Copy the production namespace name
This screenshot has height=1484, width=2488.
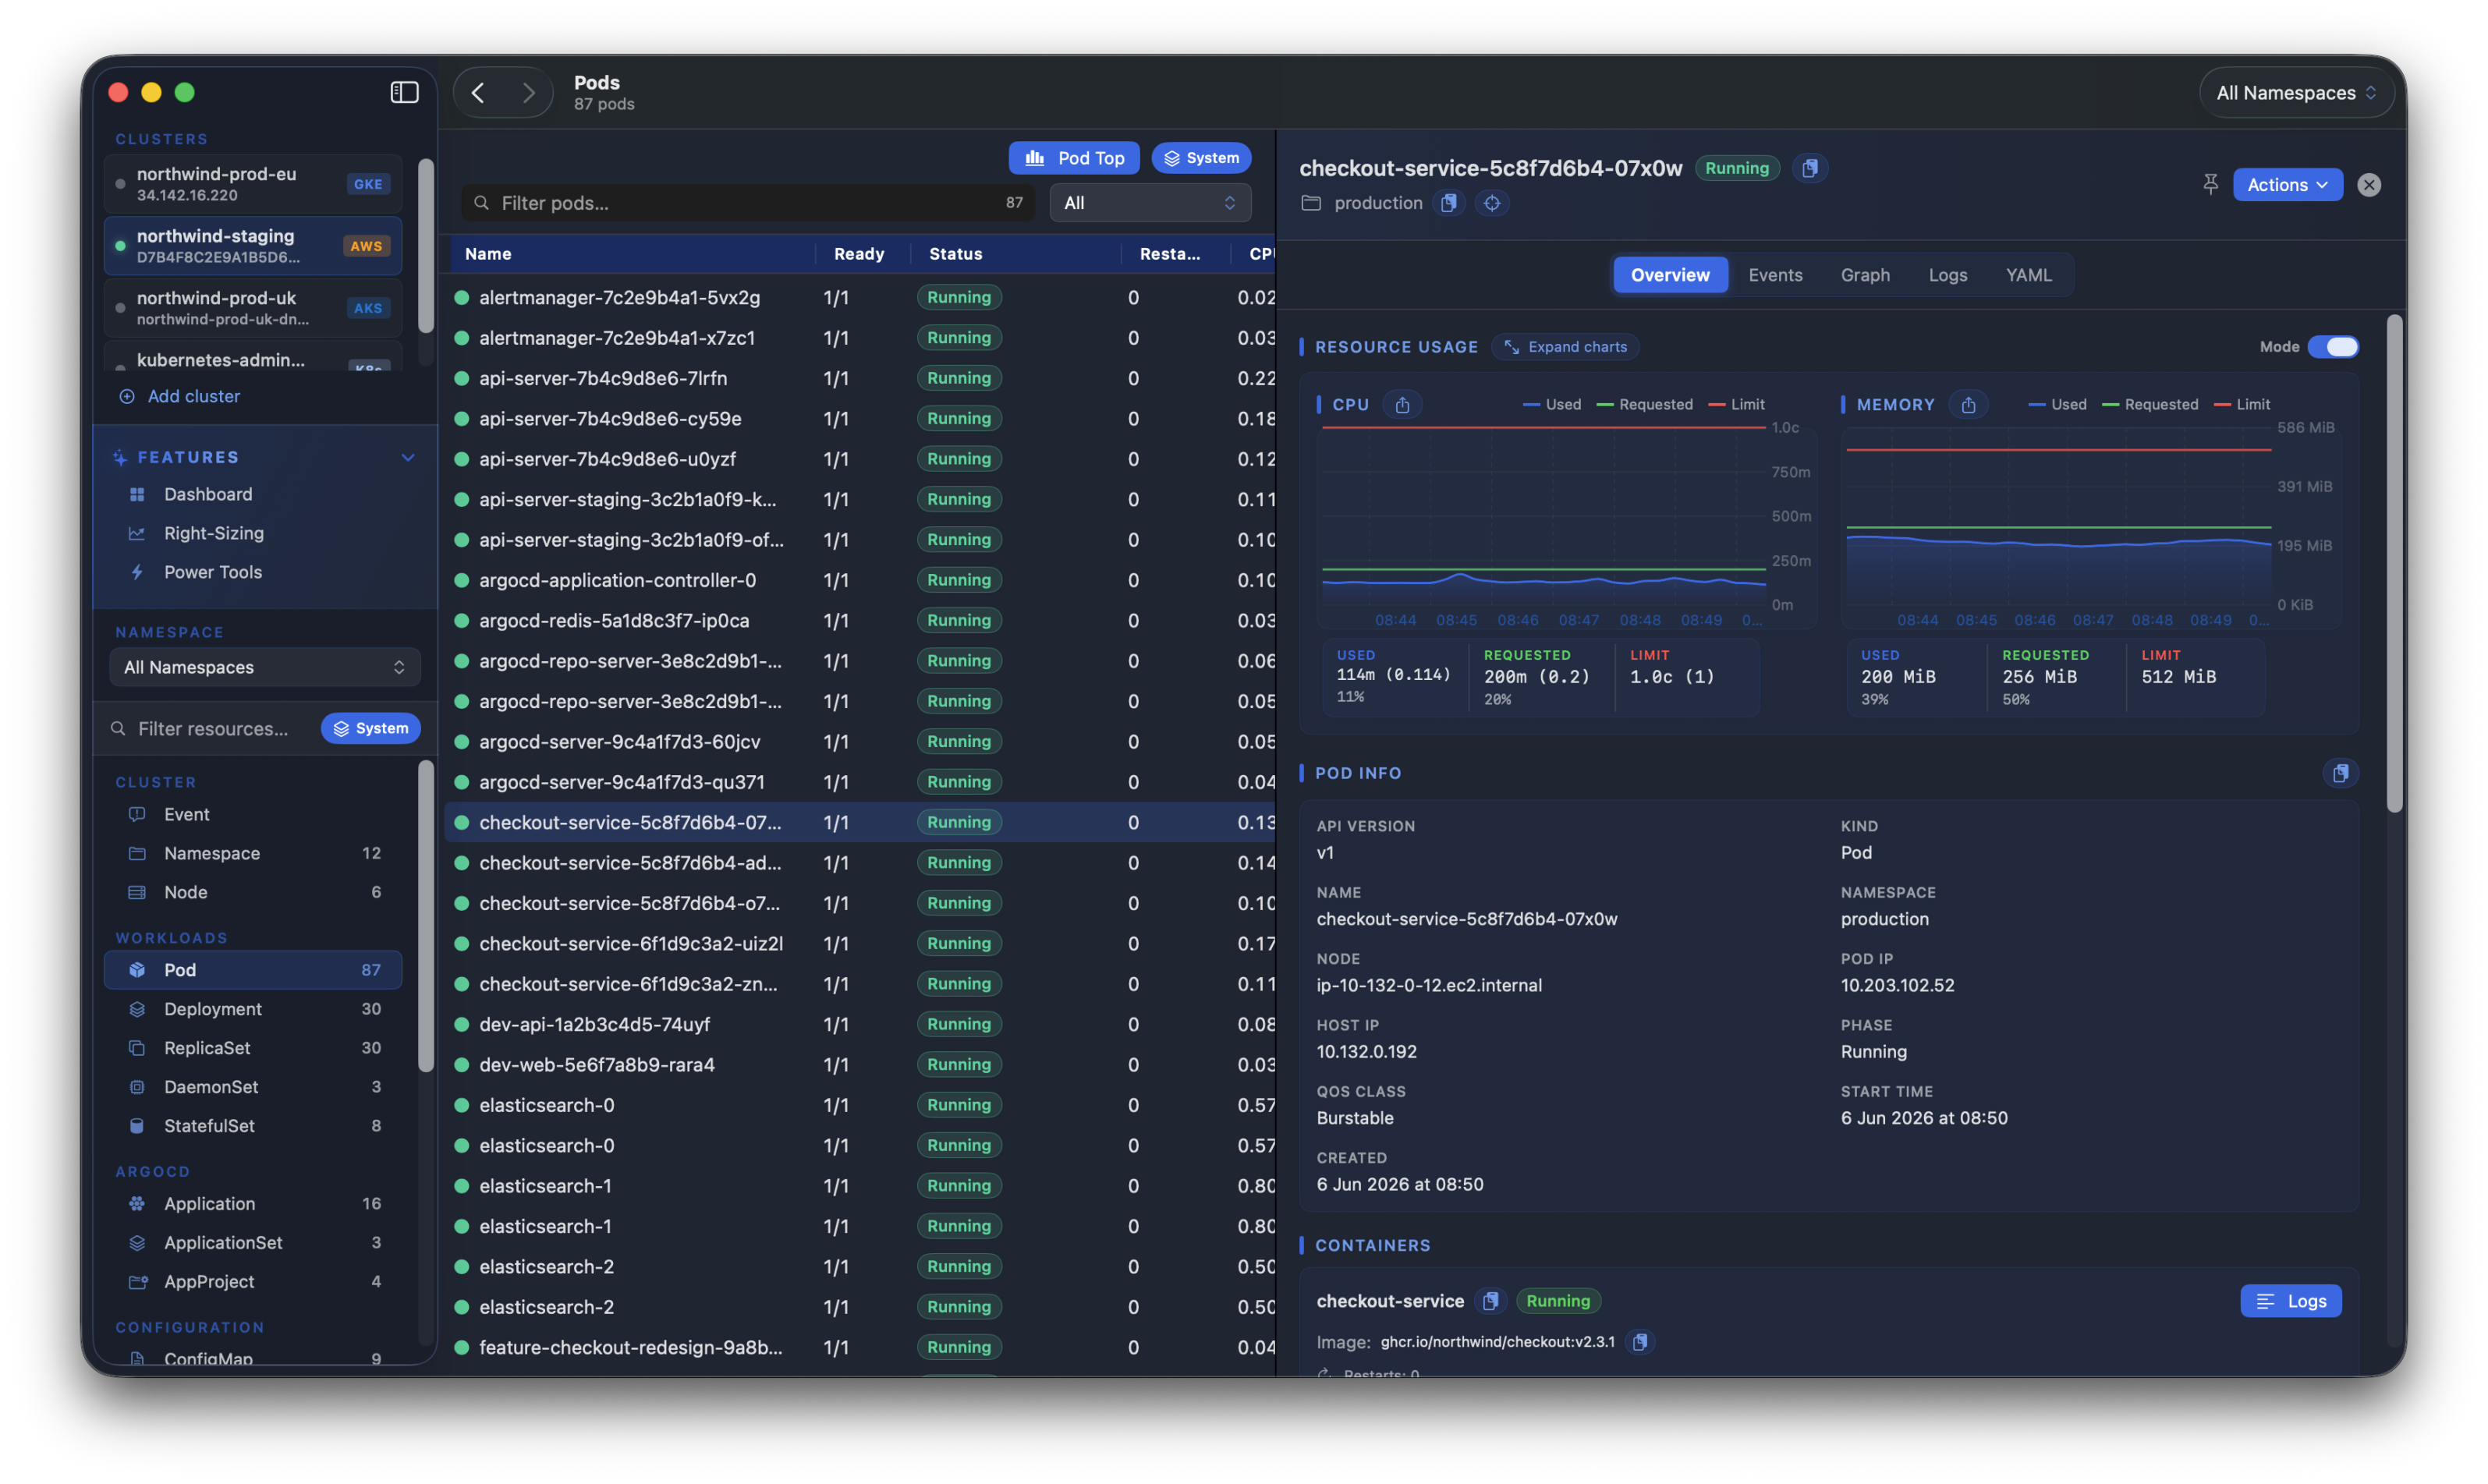point(1448,203)
